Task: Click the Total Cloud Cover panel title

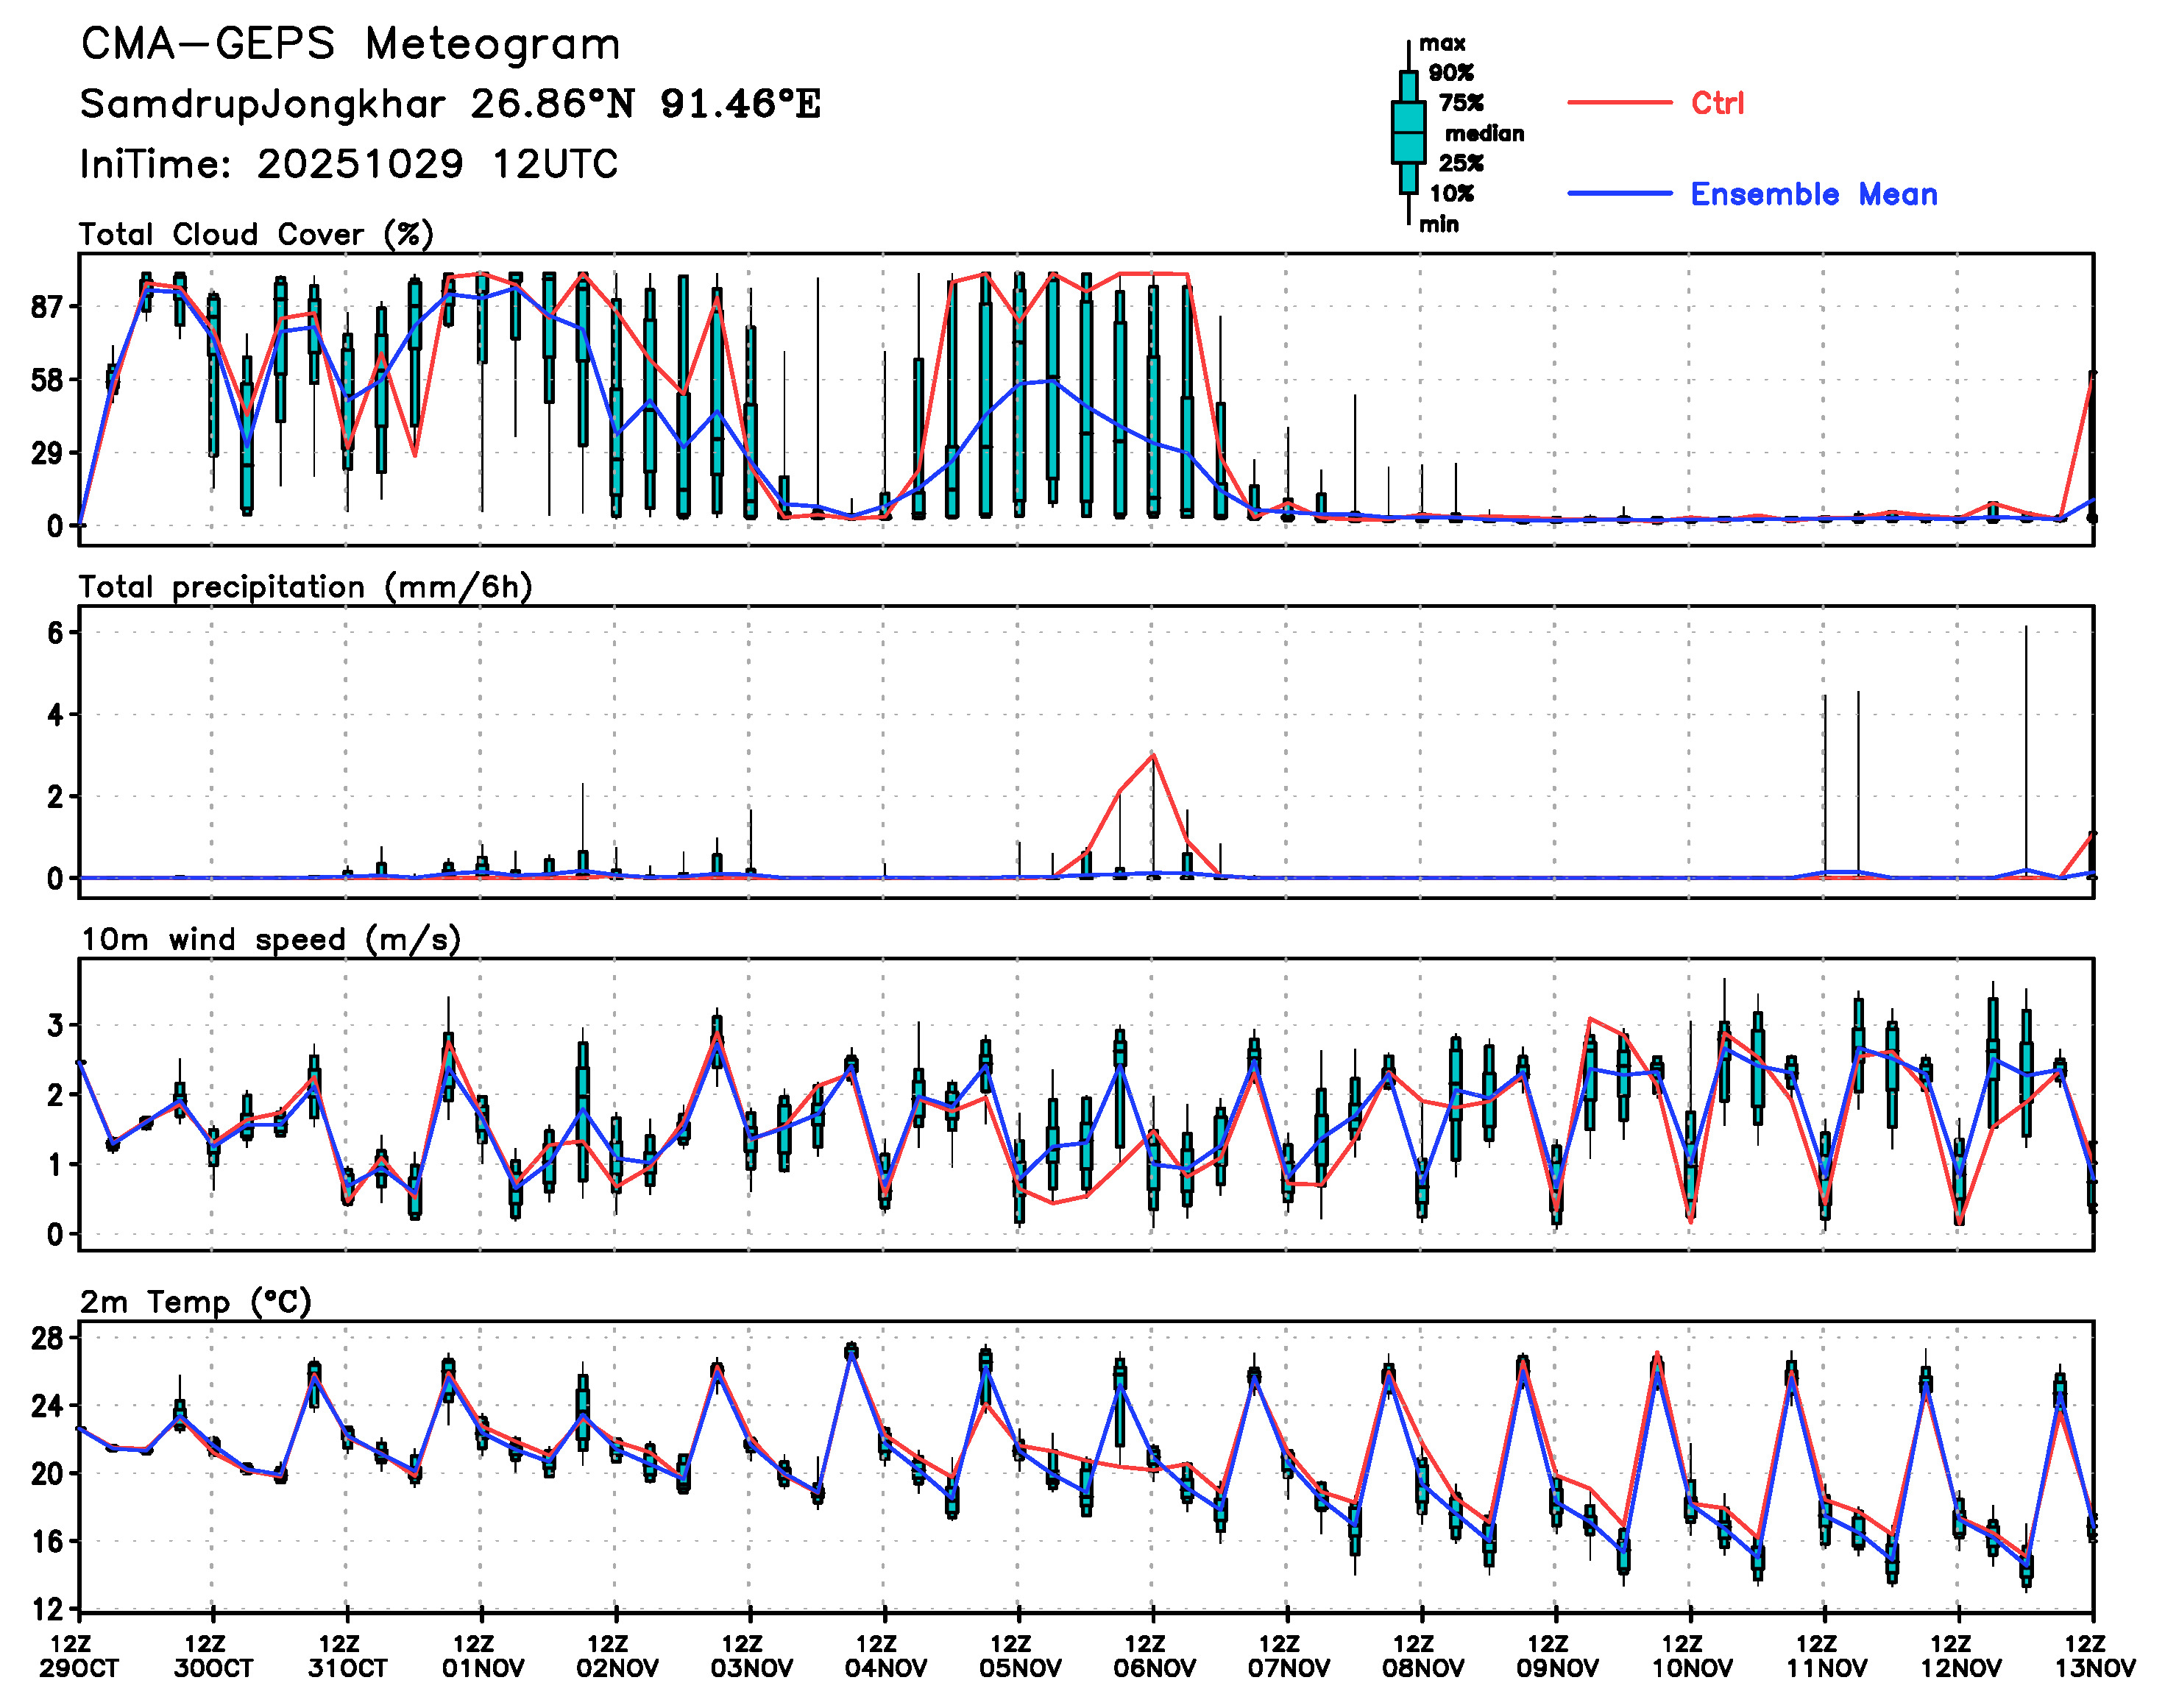Action: 256,234
